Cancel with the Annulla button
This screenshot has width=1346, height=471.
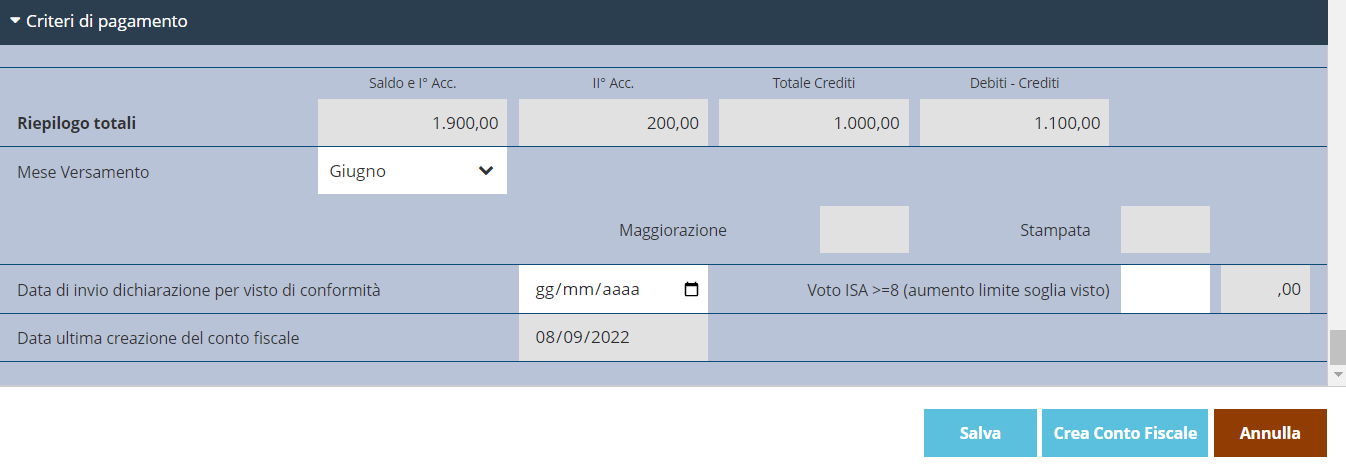(x=1270, y=433)
